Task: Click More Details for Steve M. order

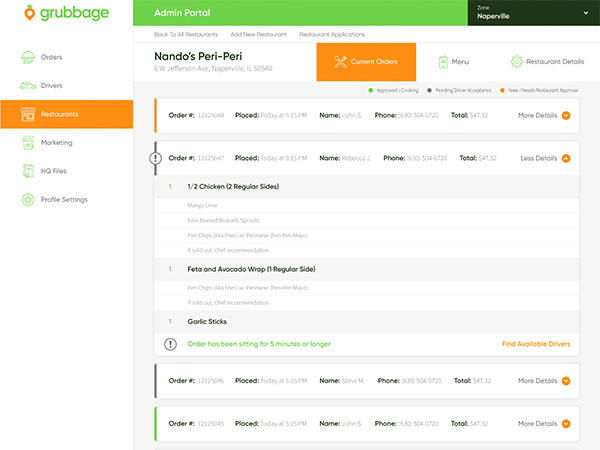Action: click(537, 381)
